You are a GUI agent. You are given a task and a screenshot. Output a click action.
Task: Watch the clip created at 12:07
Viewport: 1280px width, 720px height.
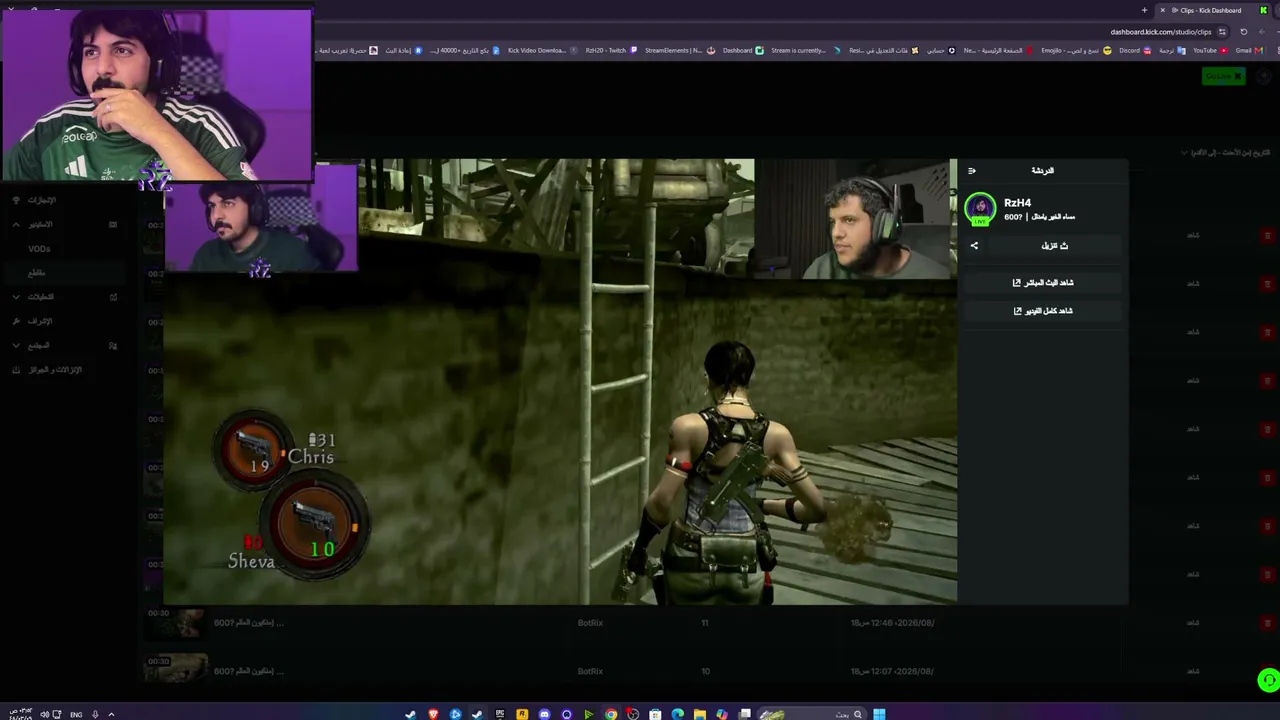click(1193, 671)
